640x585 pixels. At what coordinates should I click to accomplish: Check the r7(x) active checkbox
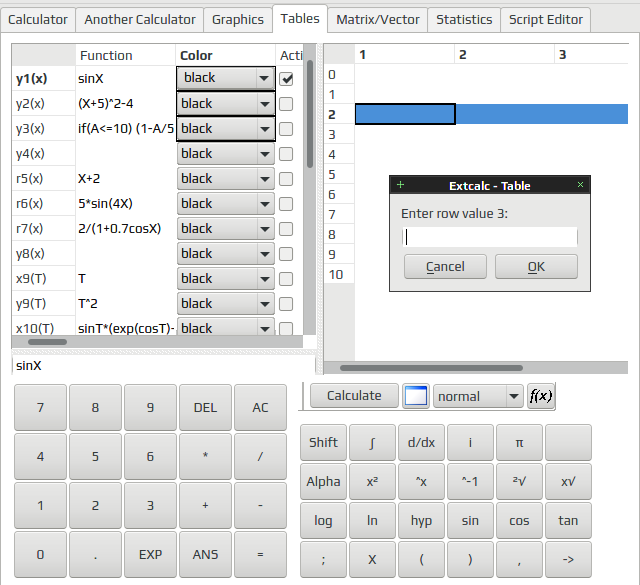pos(286,229)
